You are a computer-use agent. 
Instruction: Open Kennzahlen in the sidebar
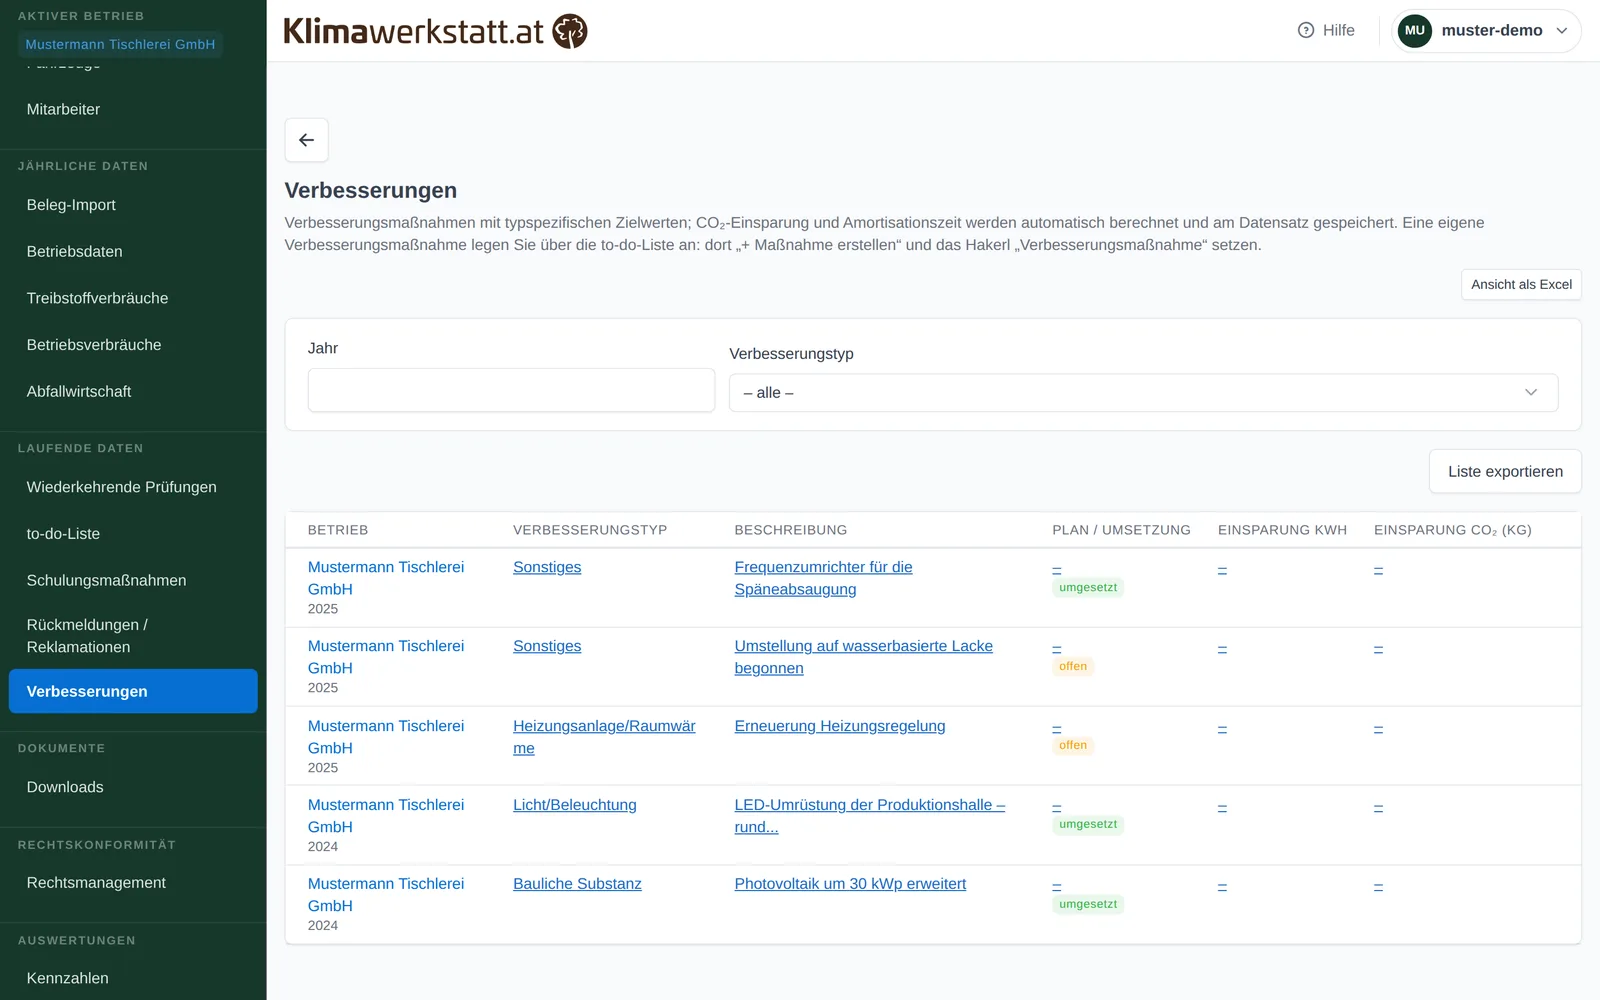[133, 978]
